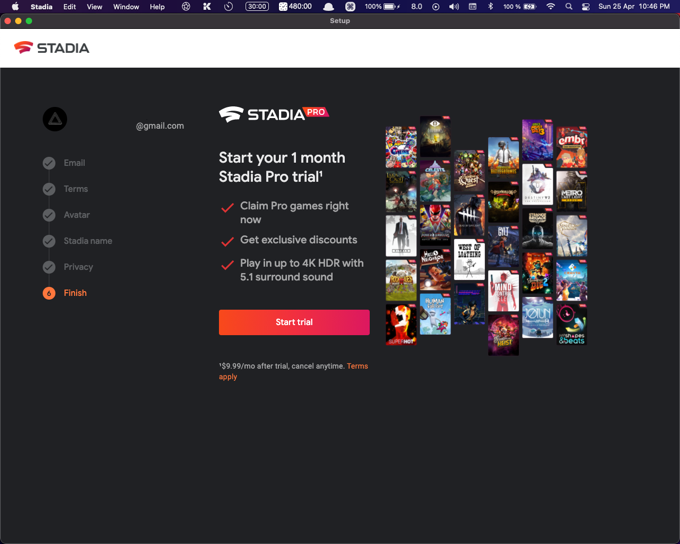Image resolution: width=680 pixels, height=544 pixels.
Task: Go to the Avatar setup step
Action: pyautogui.click(x=76, y=215)
